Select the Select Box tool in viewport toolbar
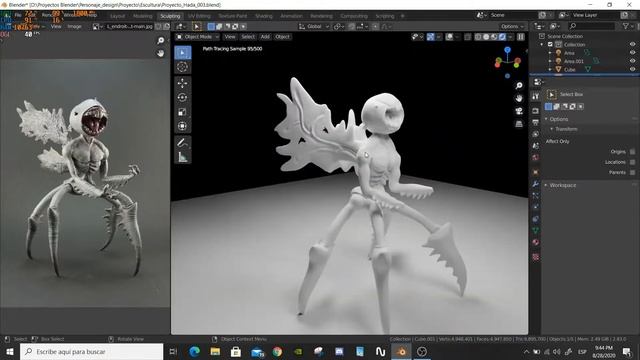Image resolution: width=640 pixels, height=360 pixels. 182,53
